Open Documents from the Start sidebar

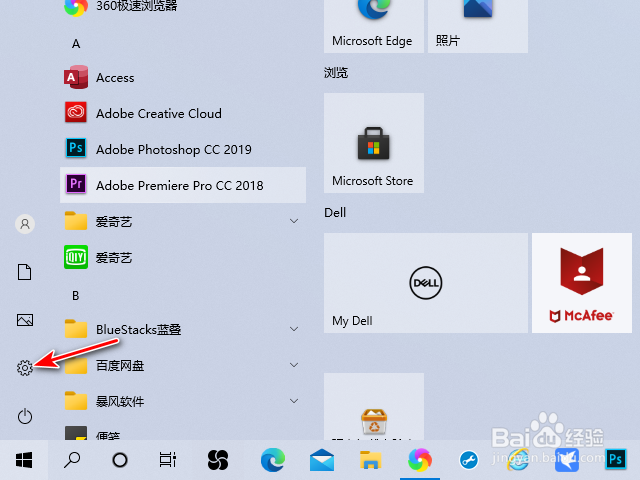(24, 272)
